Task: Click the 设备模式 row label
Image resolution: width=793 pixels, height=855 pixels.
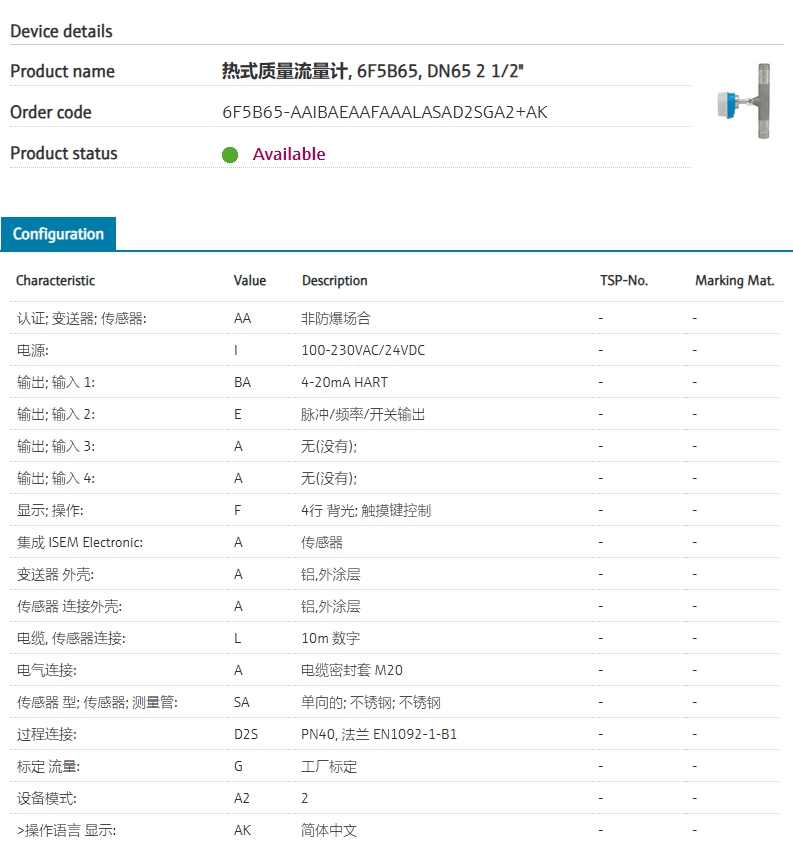Action: 46,799
